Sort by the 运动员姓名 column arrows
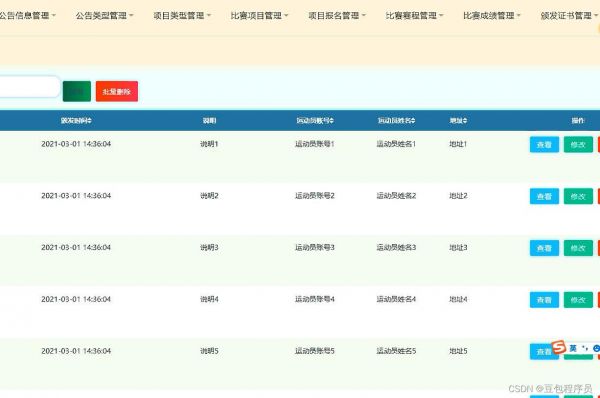 click(x=413, y=121)
